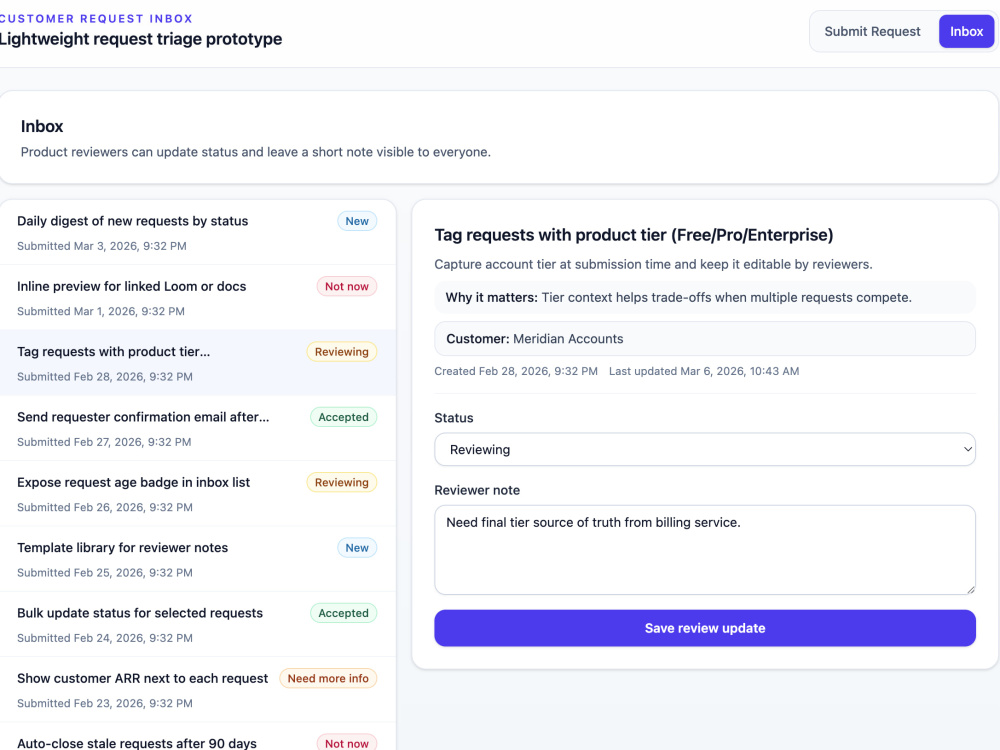Click the Accepted badge on Bulk update
This screenshot has width=1000, height=750.
[x=344, y=613]
